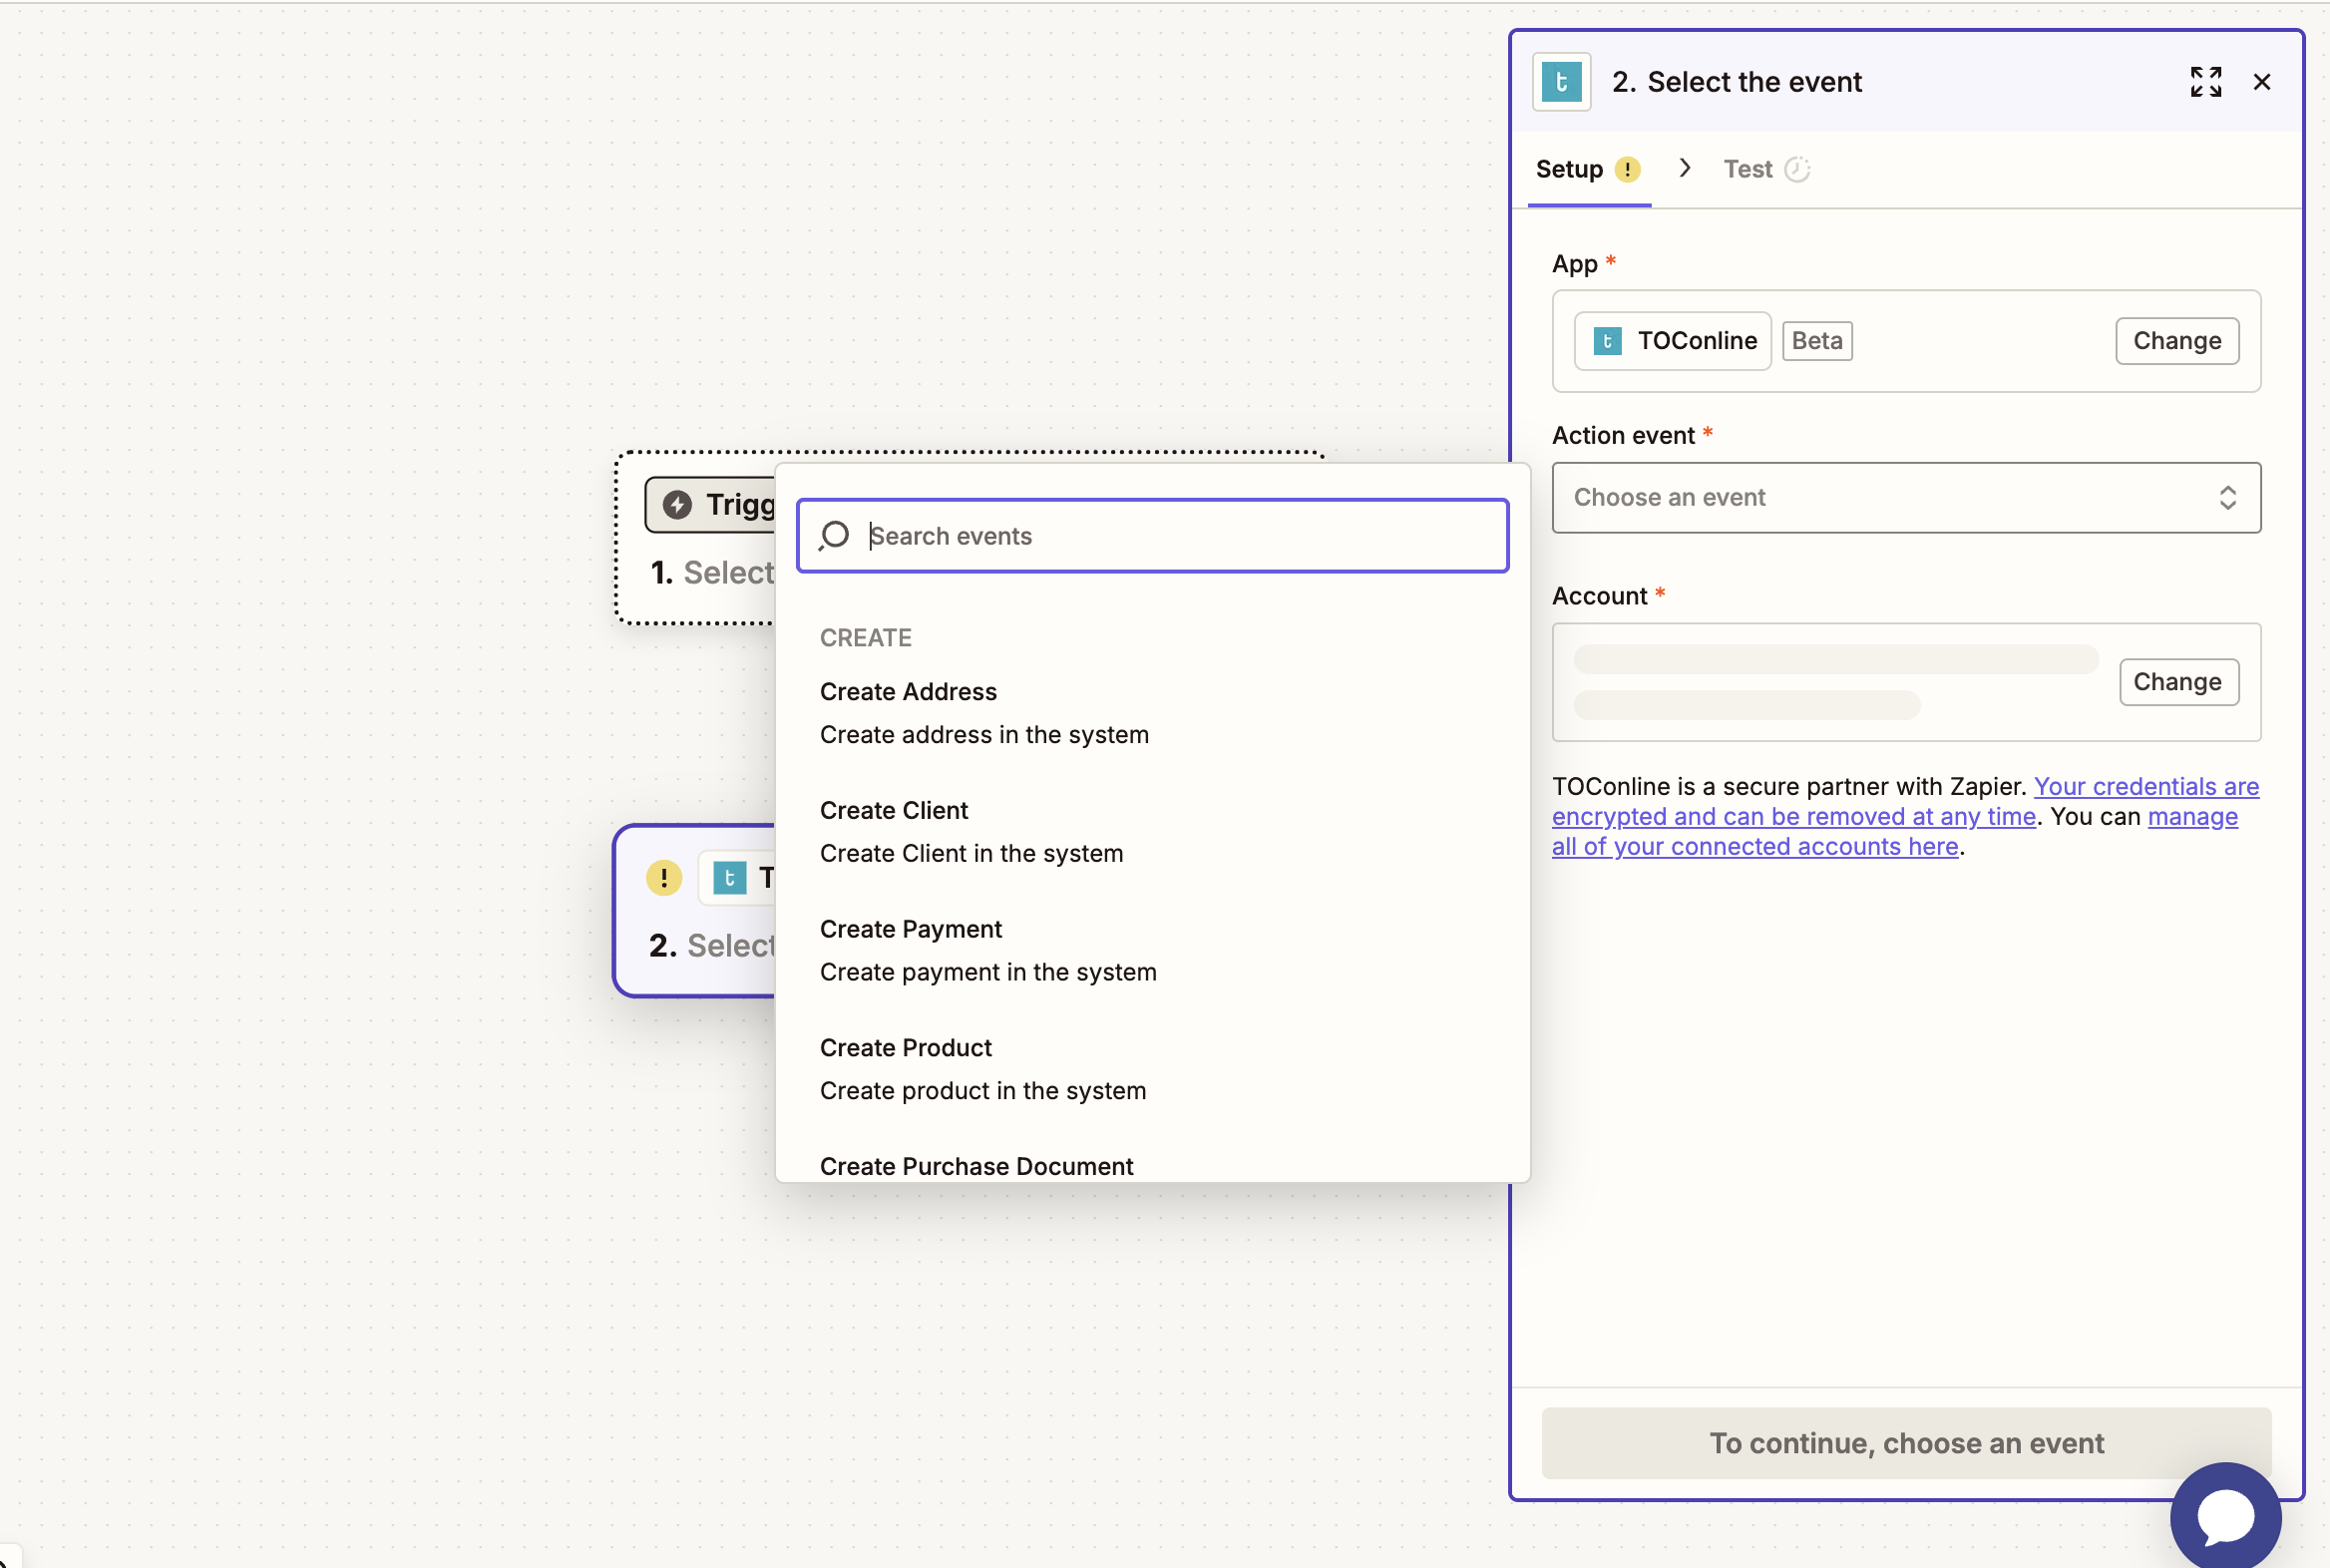This screenshot has height=1568, width=2330.
Task: Change the selected TOConline app
Action: click(2176, 341)
